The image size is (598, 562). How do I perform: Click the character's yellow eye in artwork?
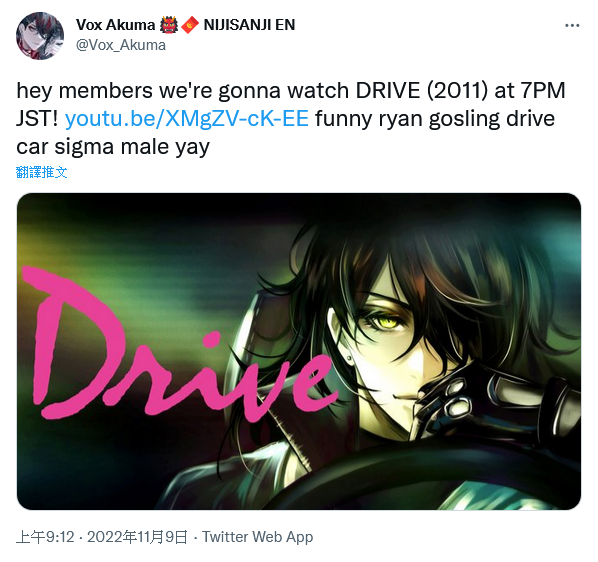tap(388, 323)
